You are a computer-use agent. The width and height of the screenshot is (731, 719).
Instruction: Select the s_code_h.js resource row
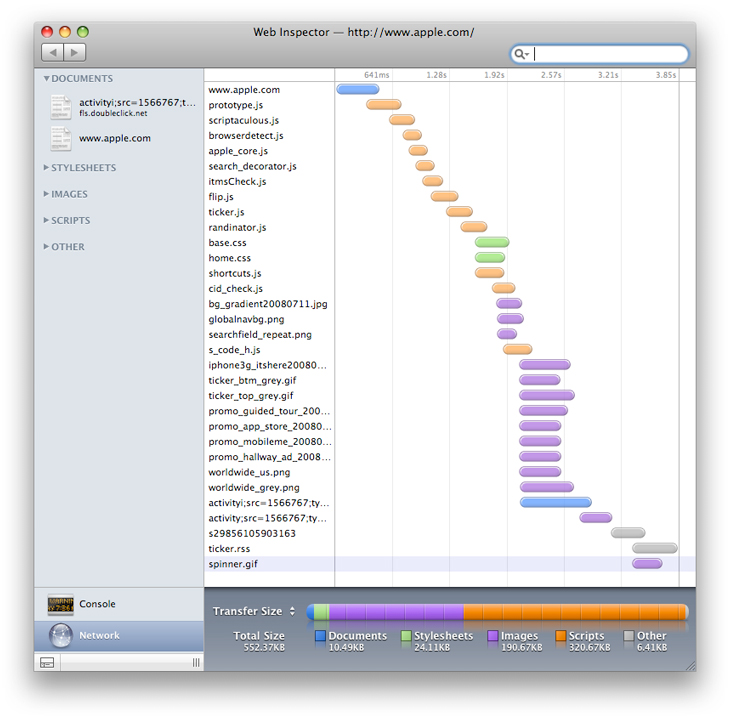tap(450, 350)
